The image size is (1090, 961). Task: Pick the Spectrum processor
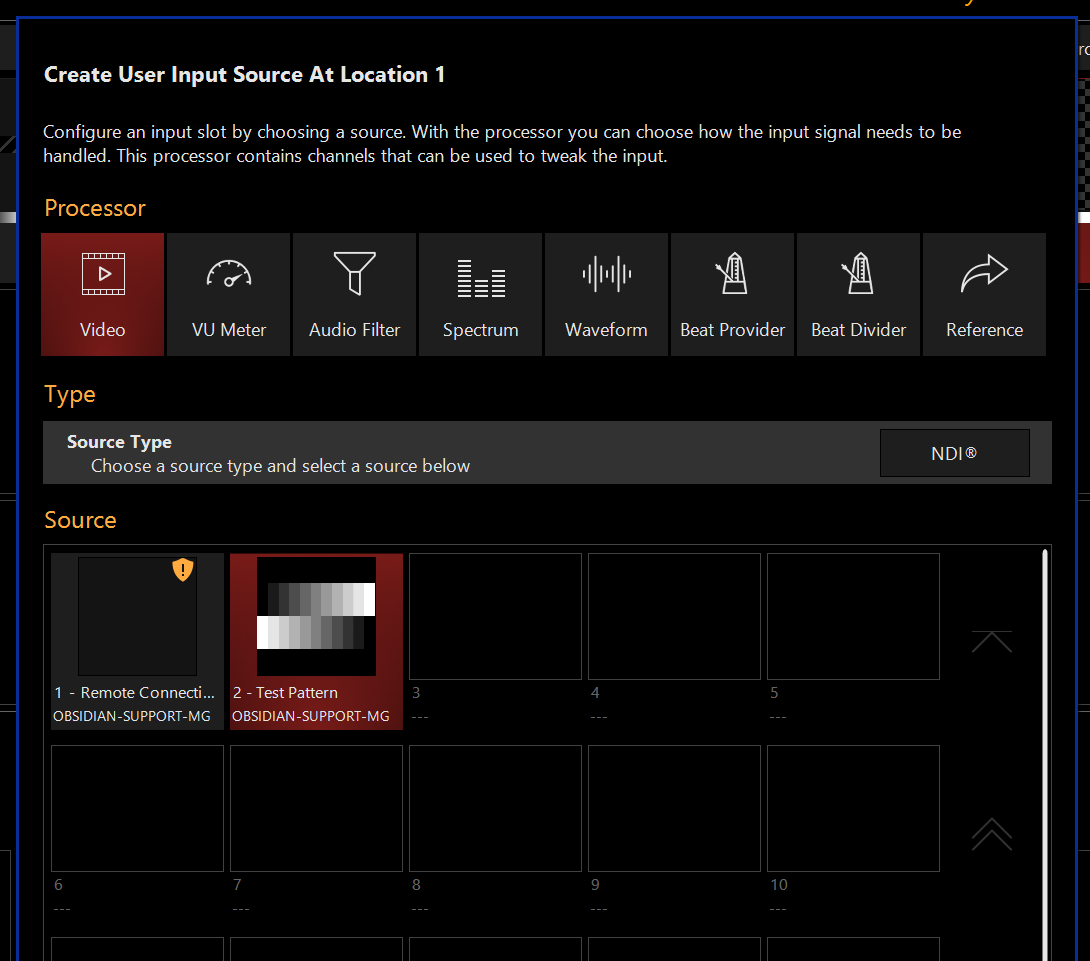tap(480, 294)
